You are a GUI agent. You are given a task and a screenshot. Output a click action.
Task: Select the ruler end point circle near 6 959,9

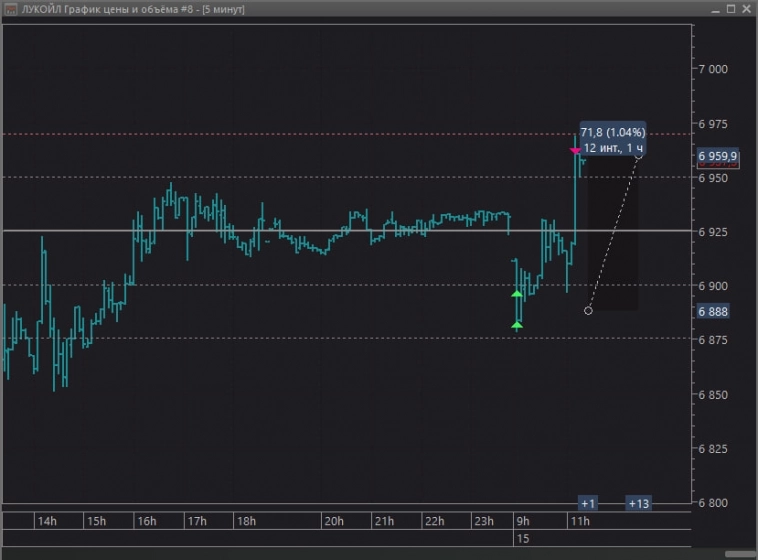[x=639, y=156]
